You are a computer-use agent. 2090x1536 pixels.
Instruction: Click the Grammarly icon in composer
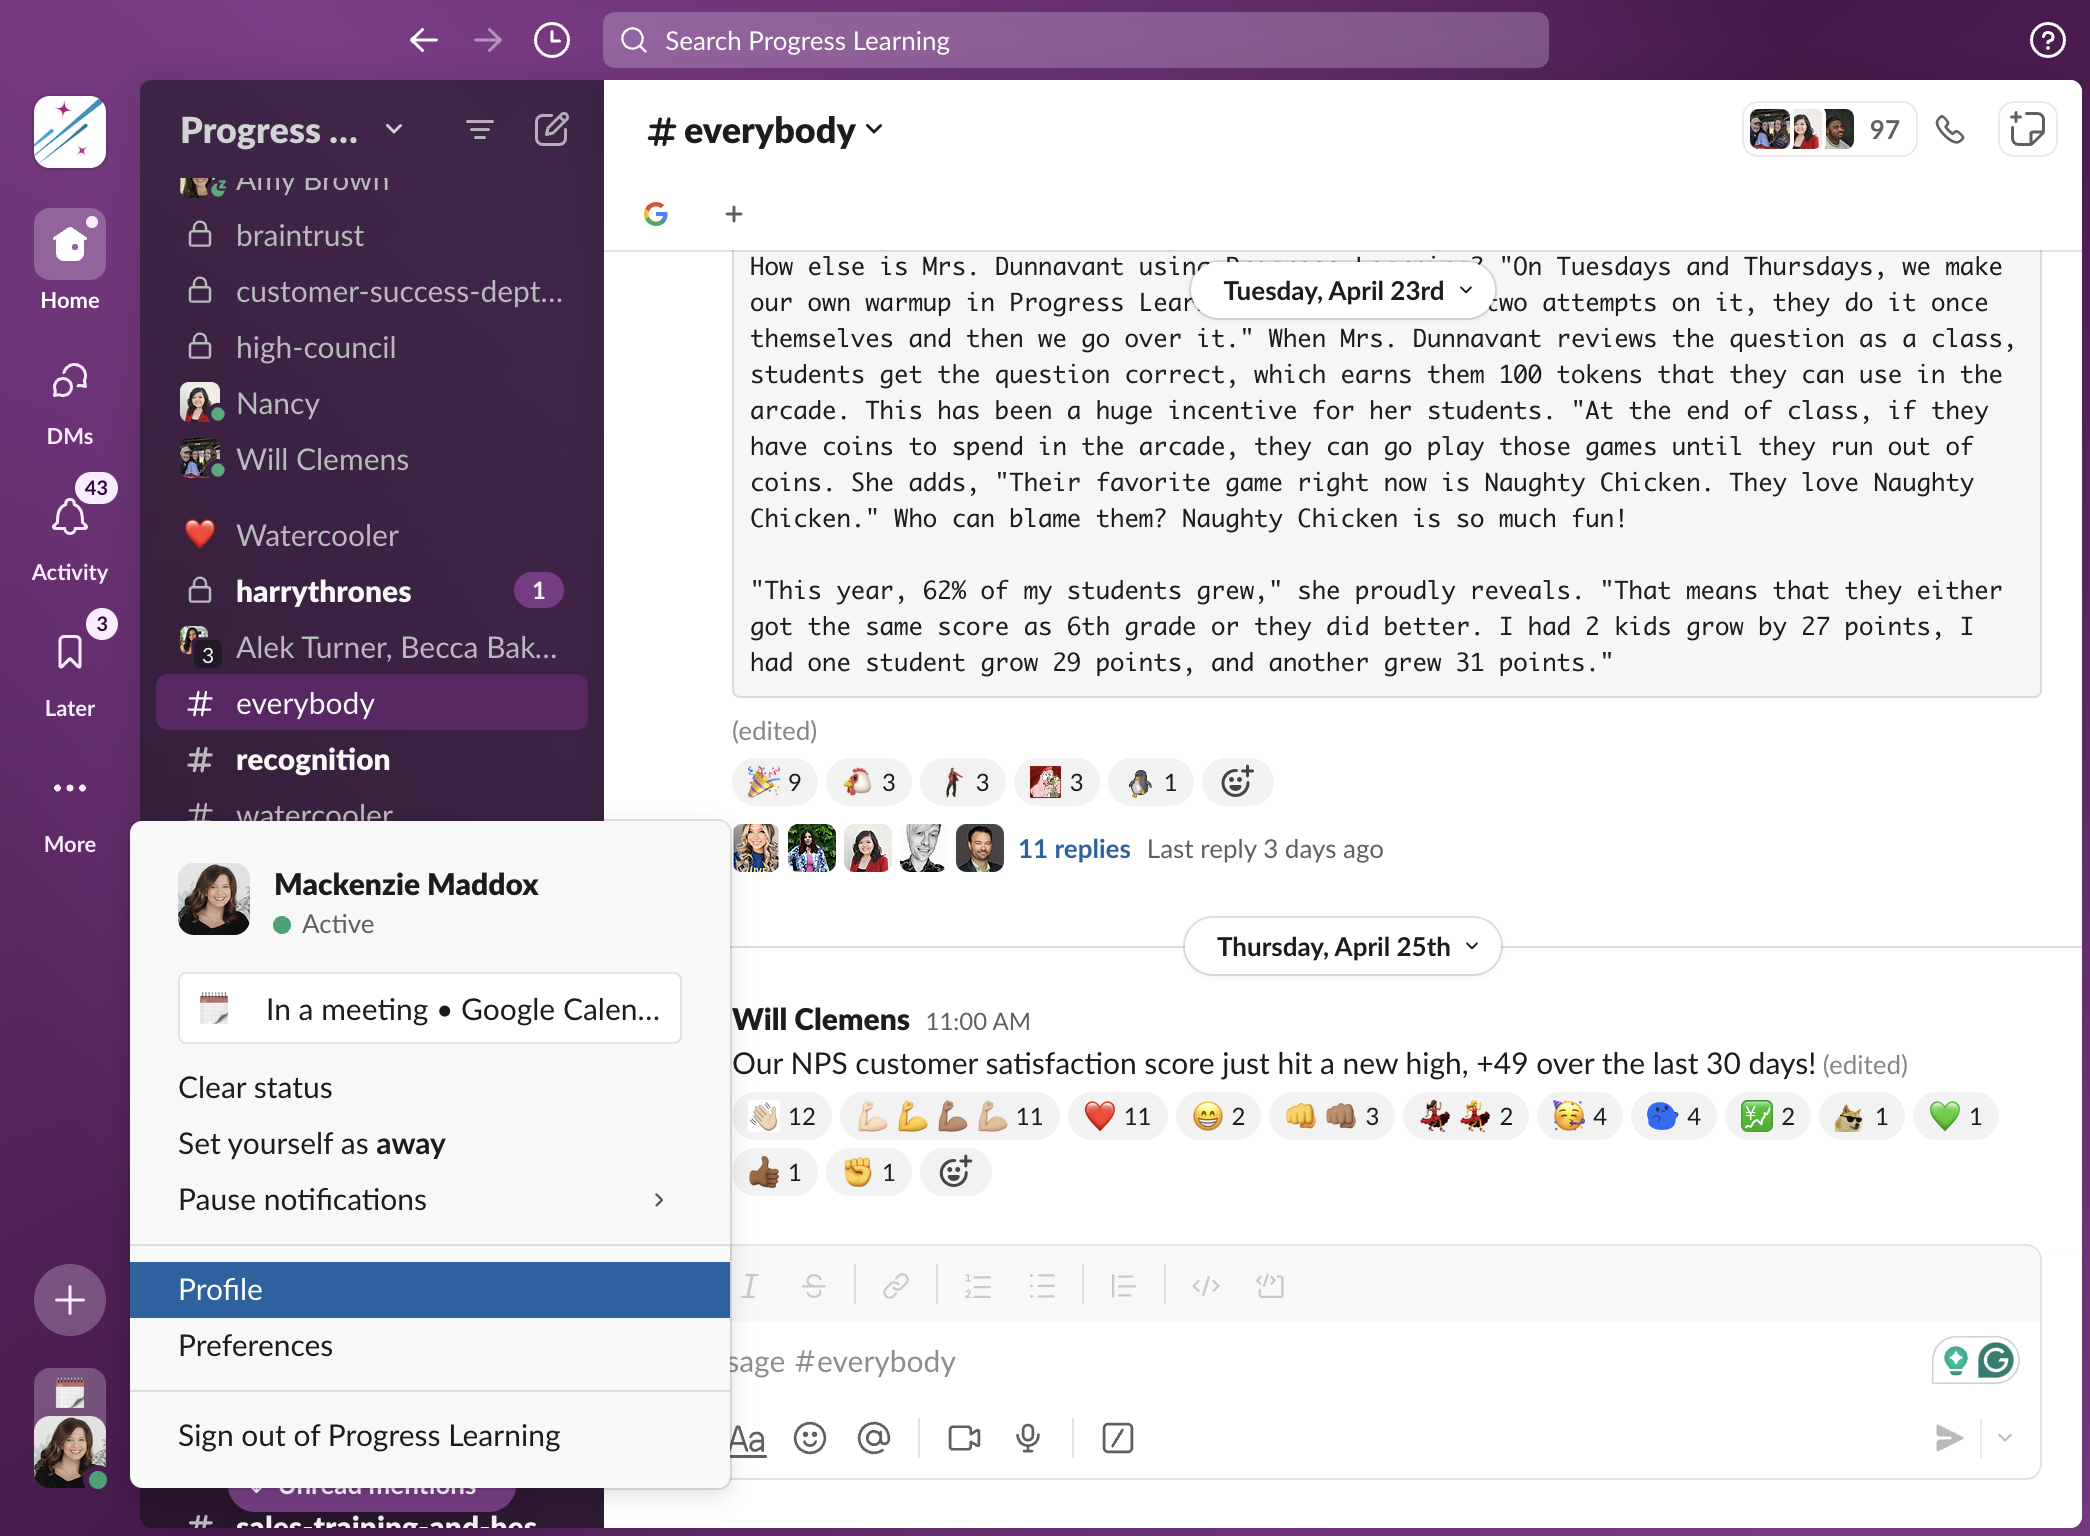point(1997,1360)
